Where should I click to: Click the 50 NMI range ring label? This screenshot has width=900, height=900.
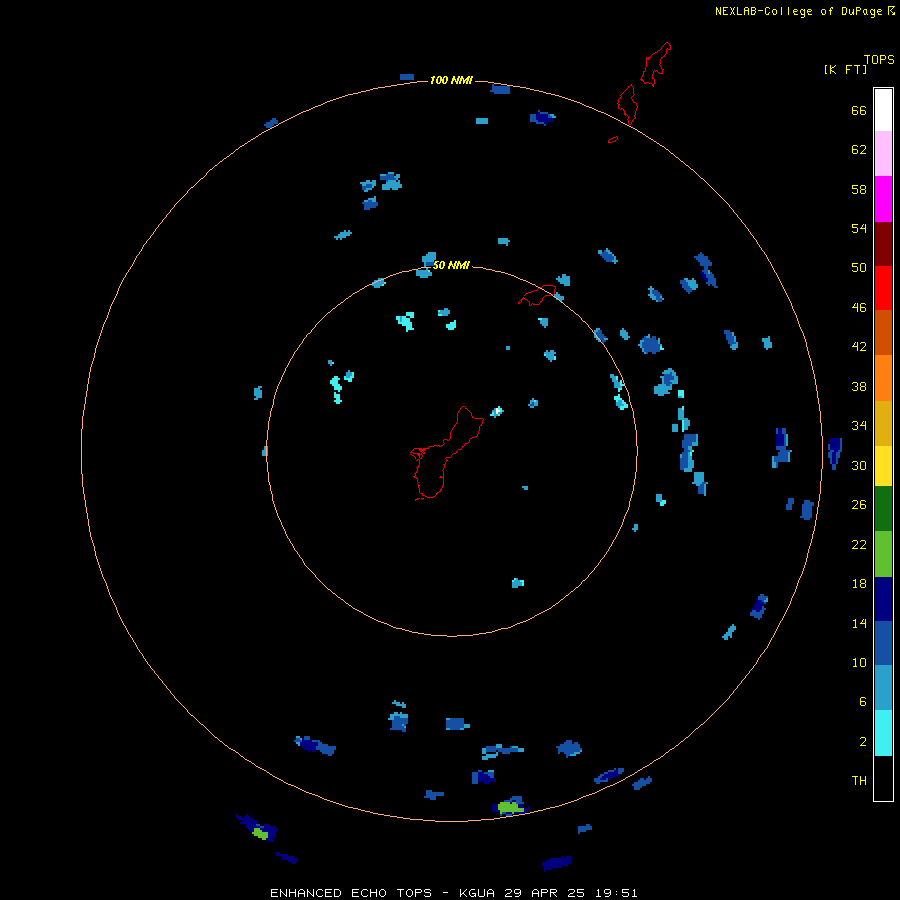point(451,265)
